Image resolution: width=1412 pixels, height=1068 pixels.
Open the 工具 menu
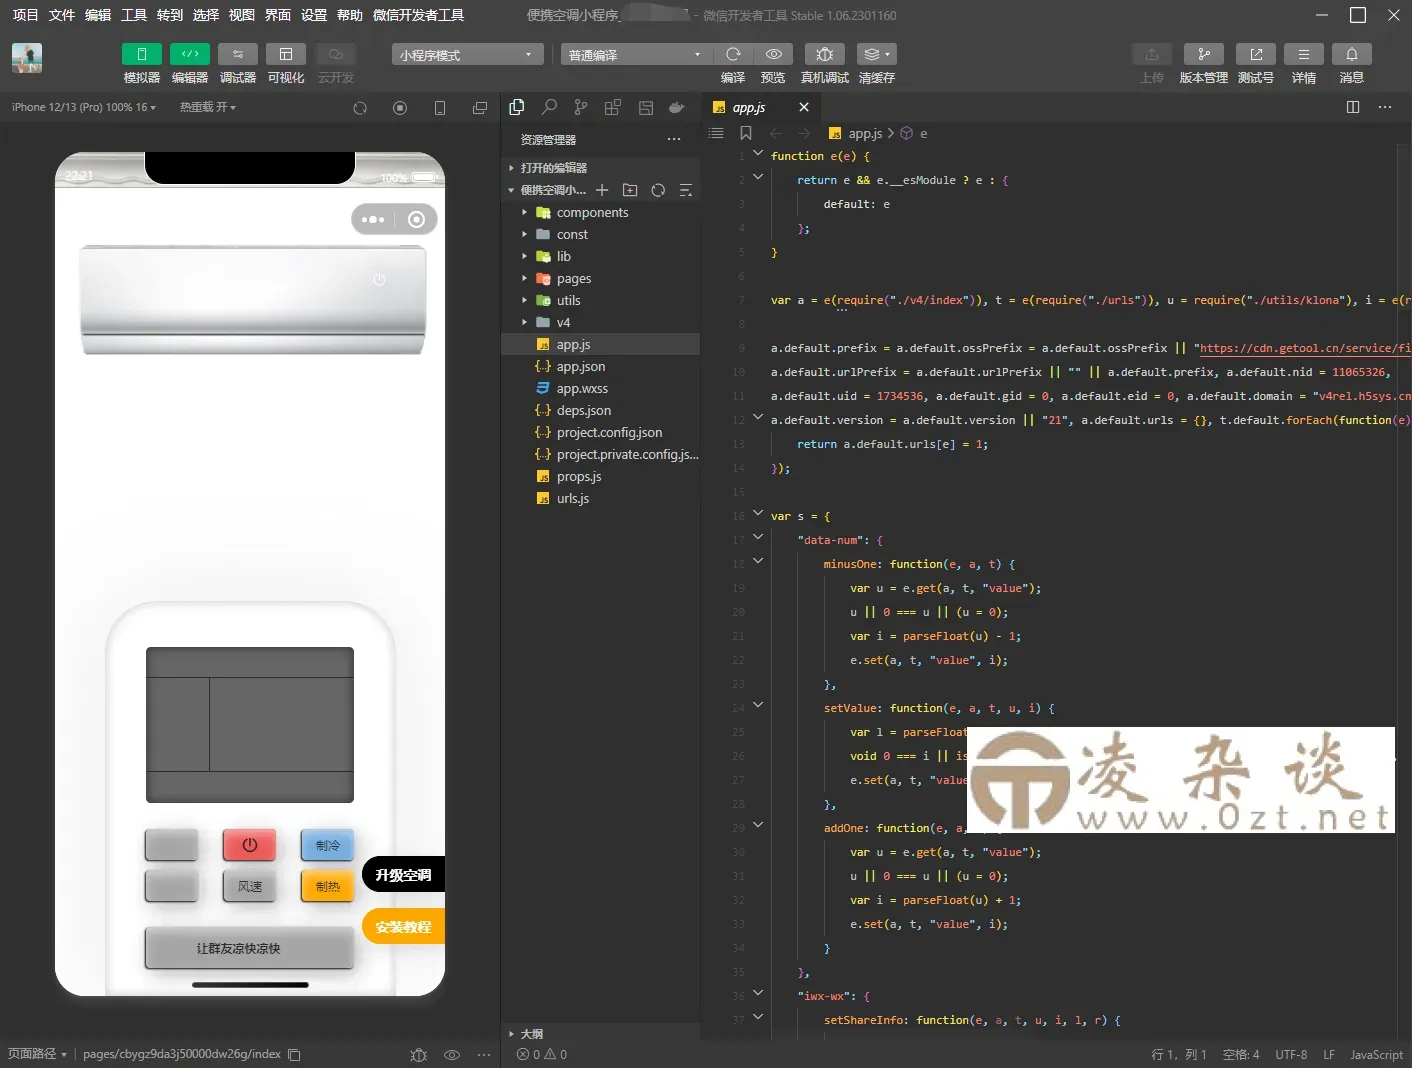tap(134, 15)
